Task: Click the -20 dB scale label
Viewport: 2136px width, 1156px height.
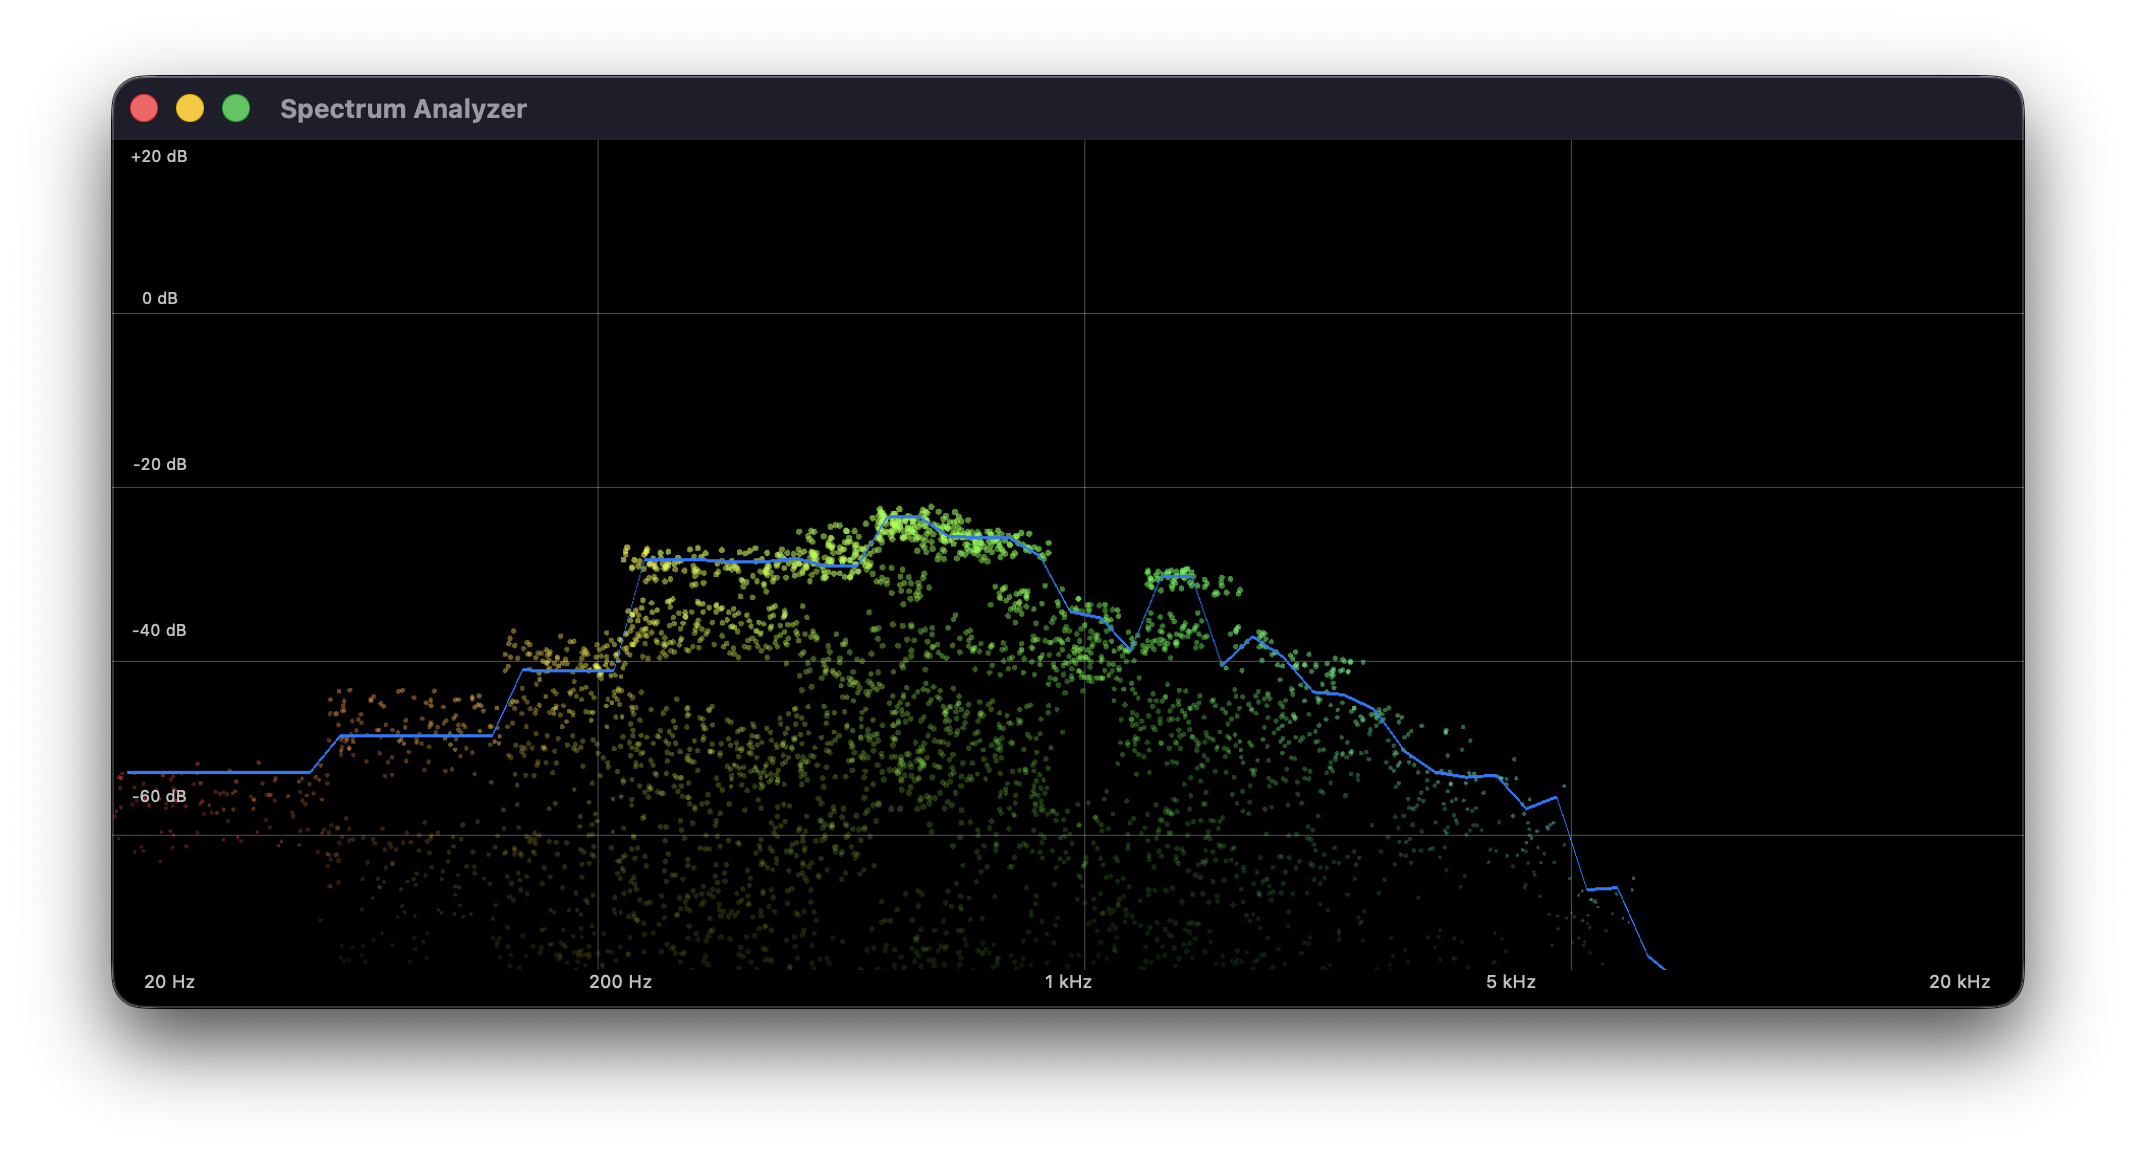Action: coord(158,464)
